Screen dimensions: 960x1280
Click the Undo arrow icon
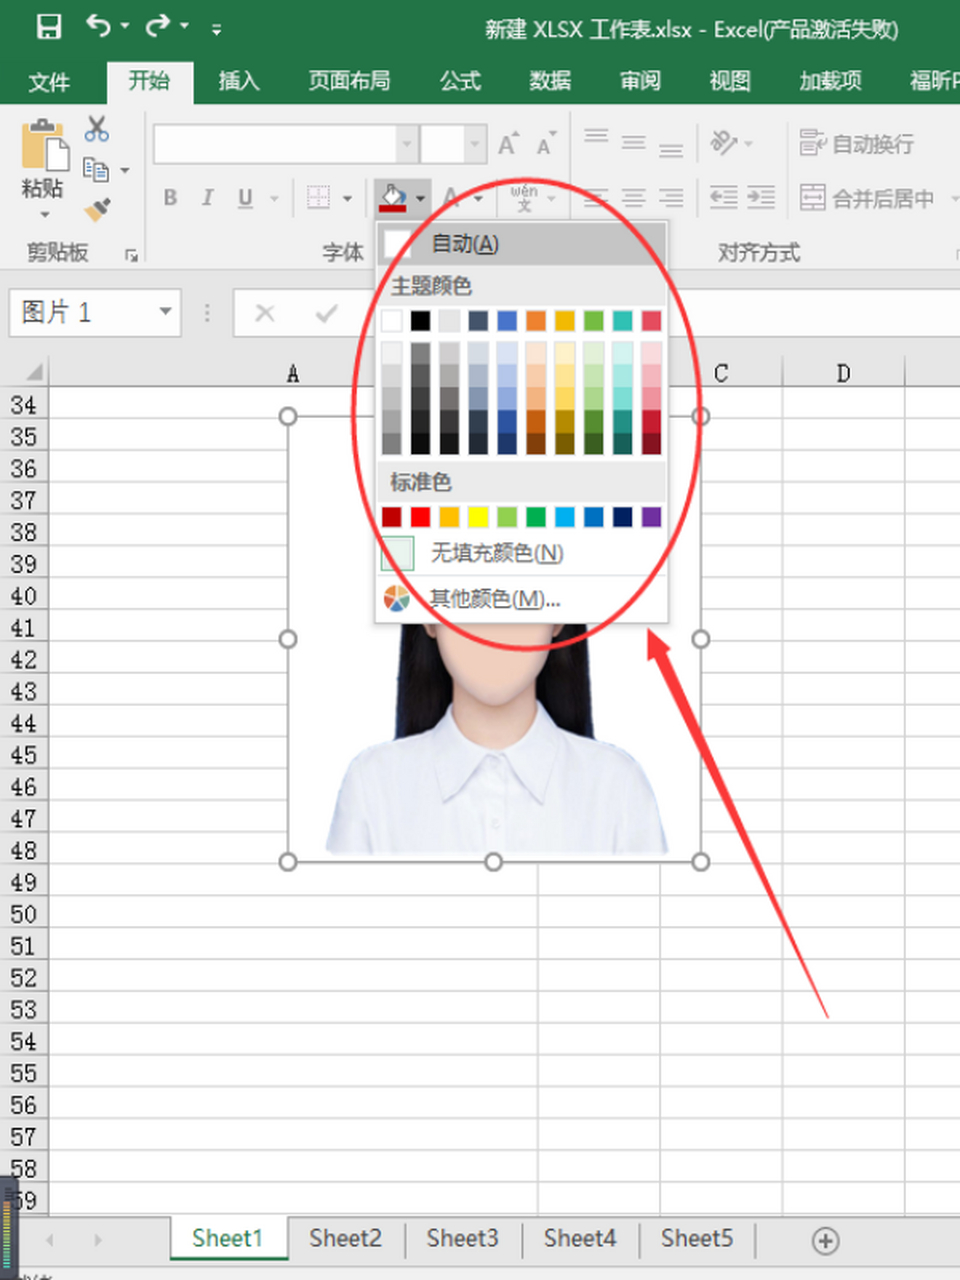pyautogui.click(x=99, y=25)
